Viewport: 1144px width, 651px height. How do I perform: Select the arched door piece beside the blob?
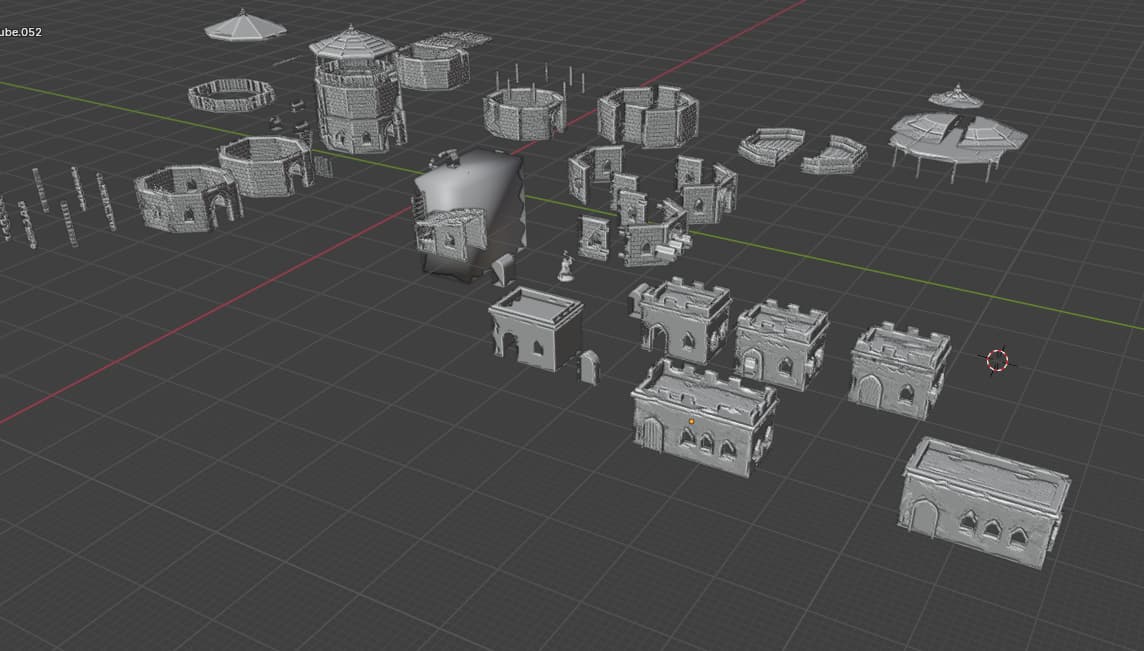coord(504,269)
